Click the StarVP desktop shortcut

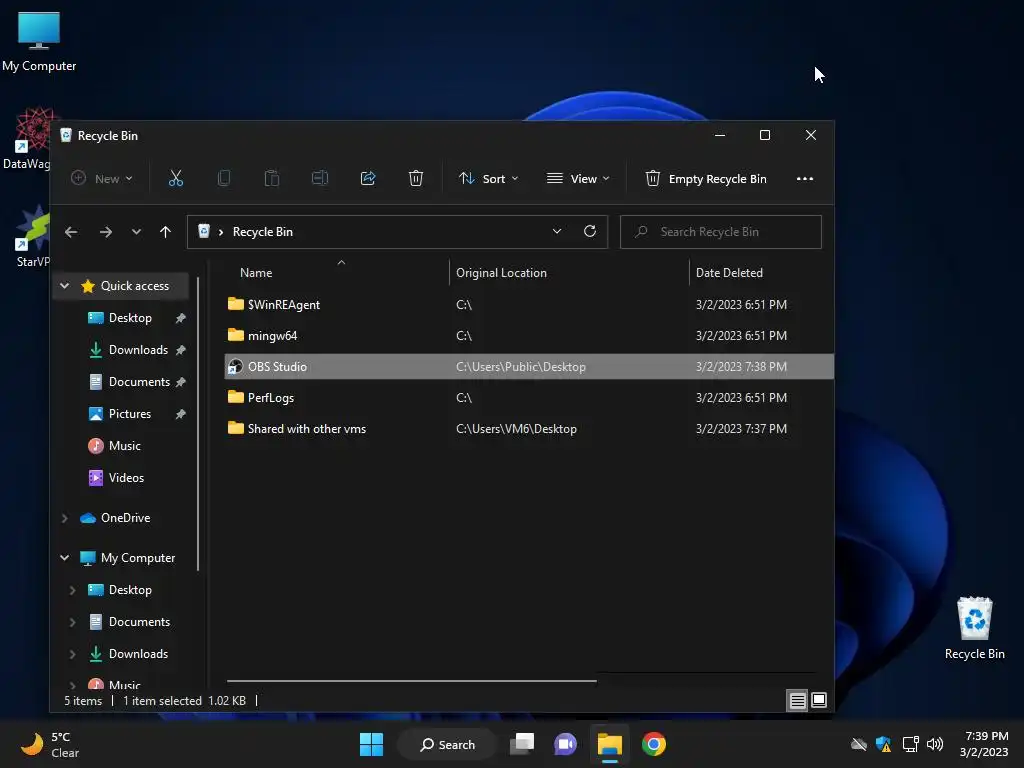pos(33,236)
